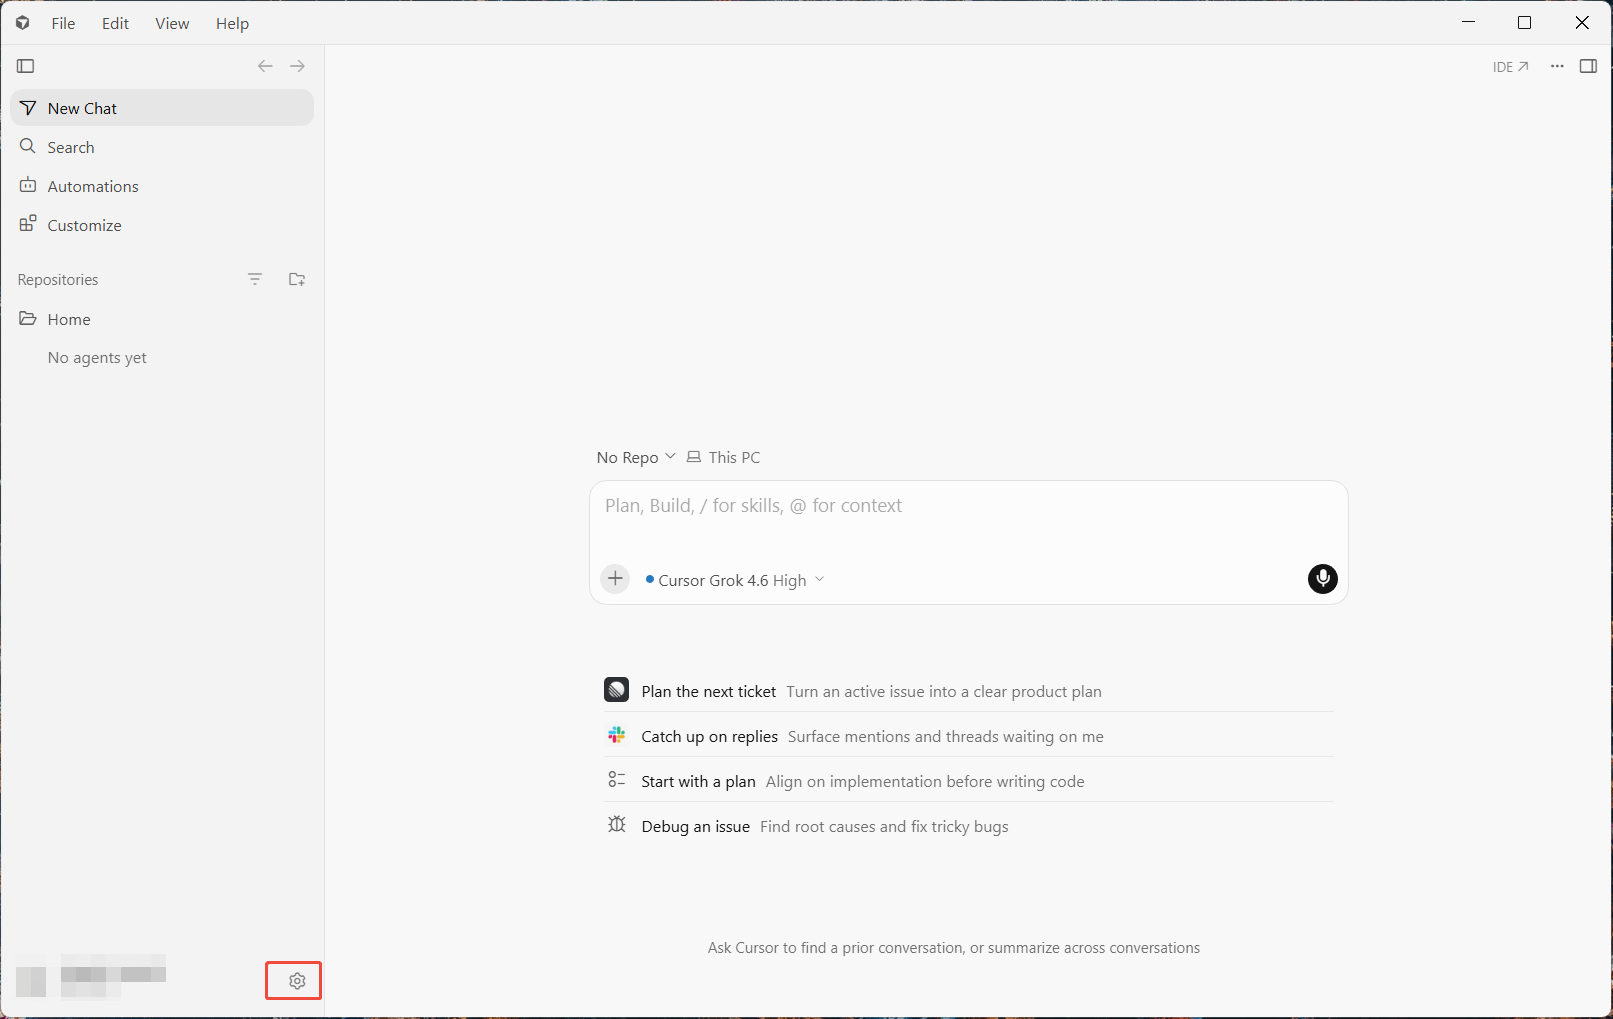Add a repository with the folder-plus icon
The image size is (1613, 1019).
(x=297, y=279)
